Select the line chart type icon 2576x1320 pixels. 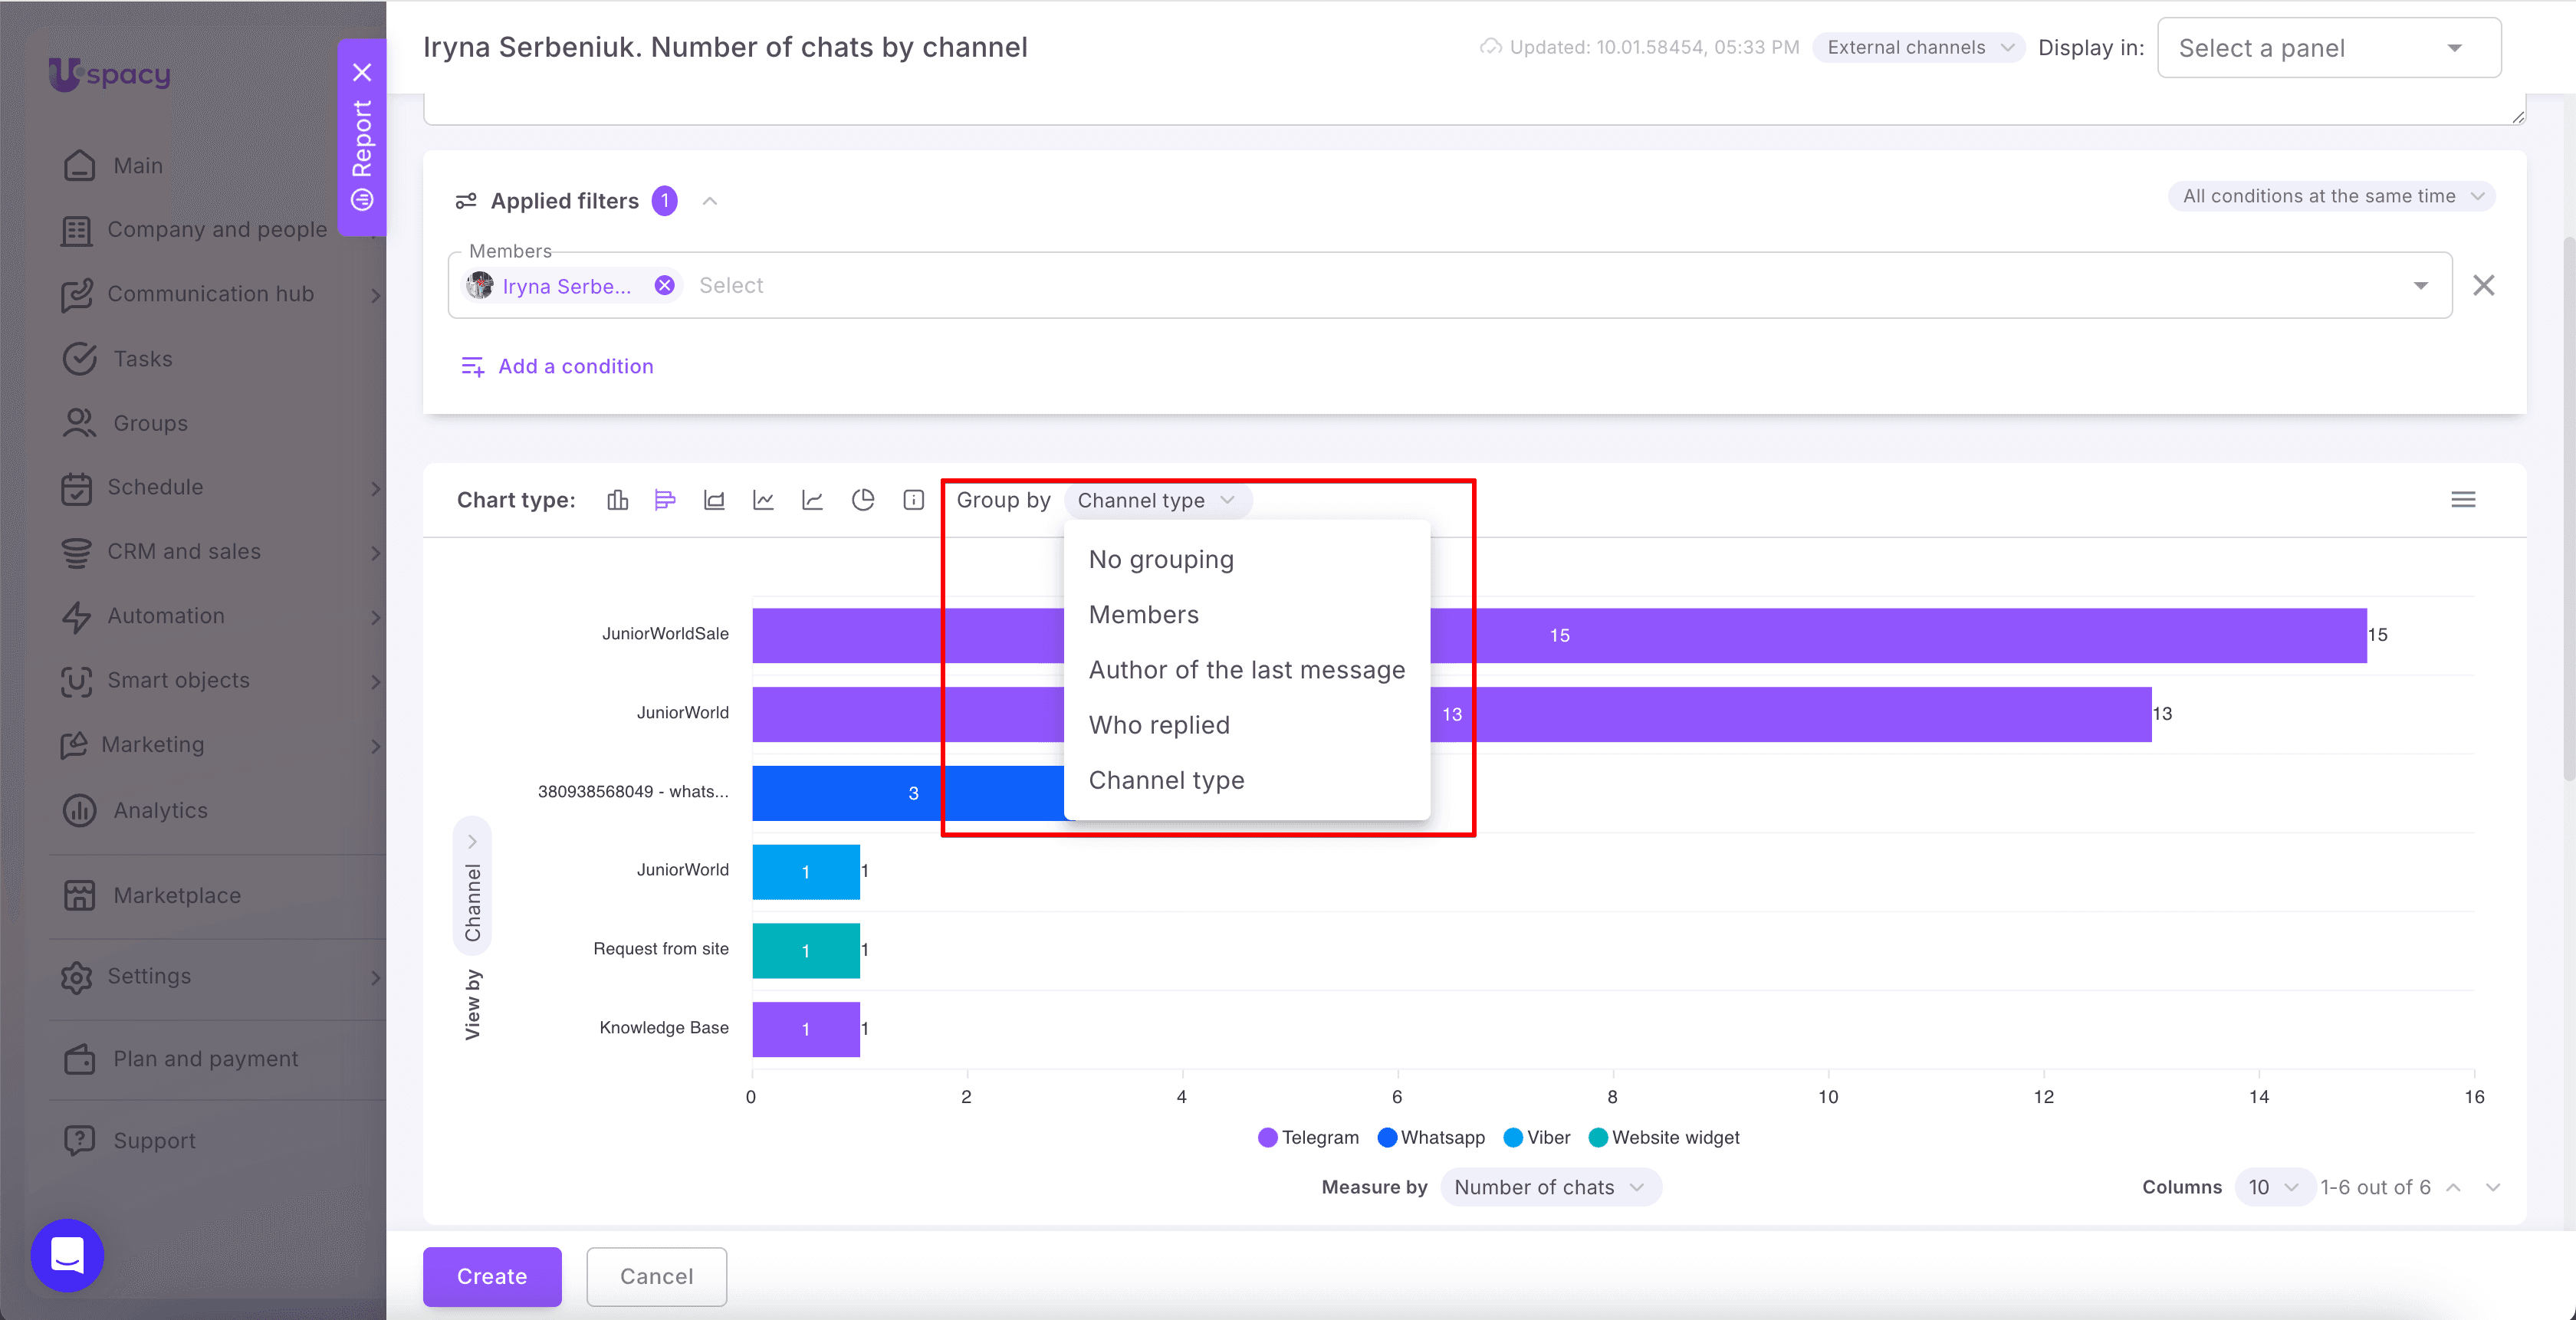(x=763, y=500)
